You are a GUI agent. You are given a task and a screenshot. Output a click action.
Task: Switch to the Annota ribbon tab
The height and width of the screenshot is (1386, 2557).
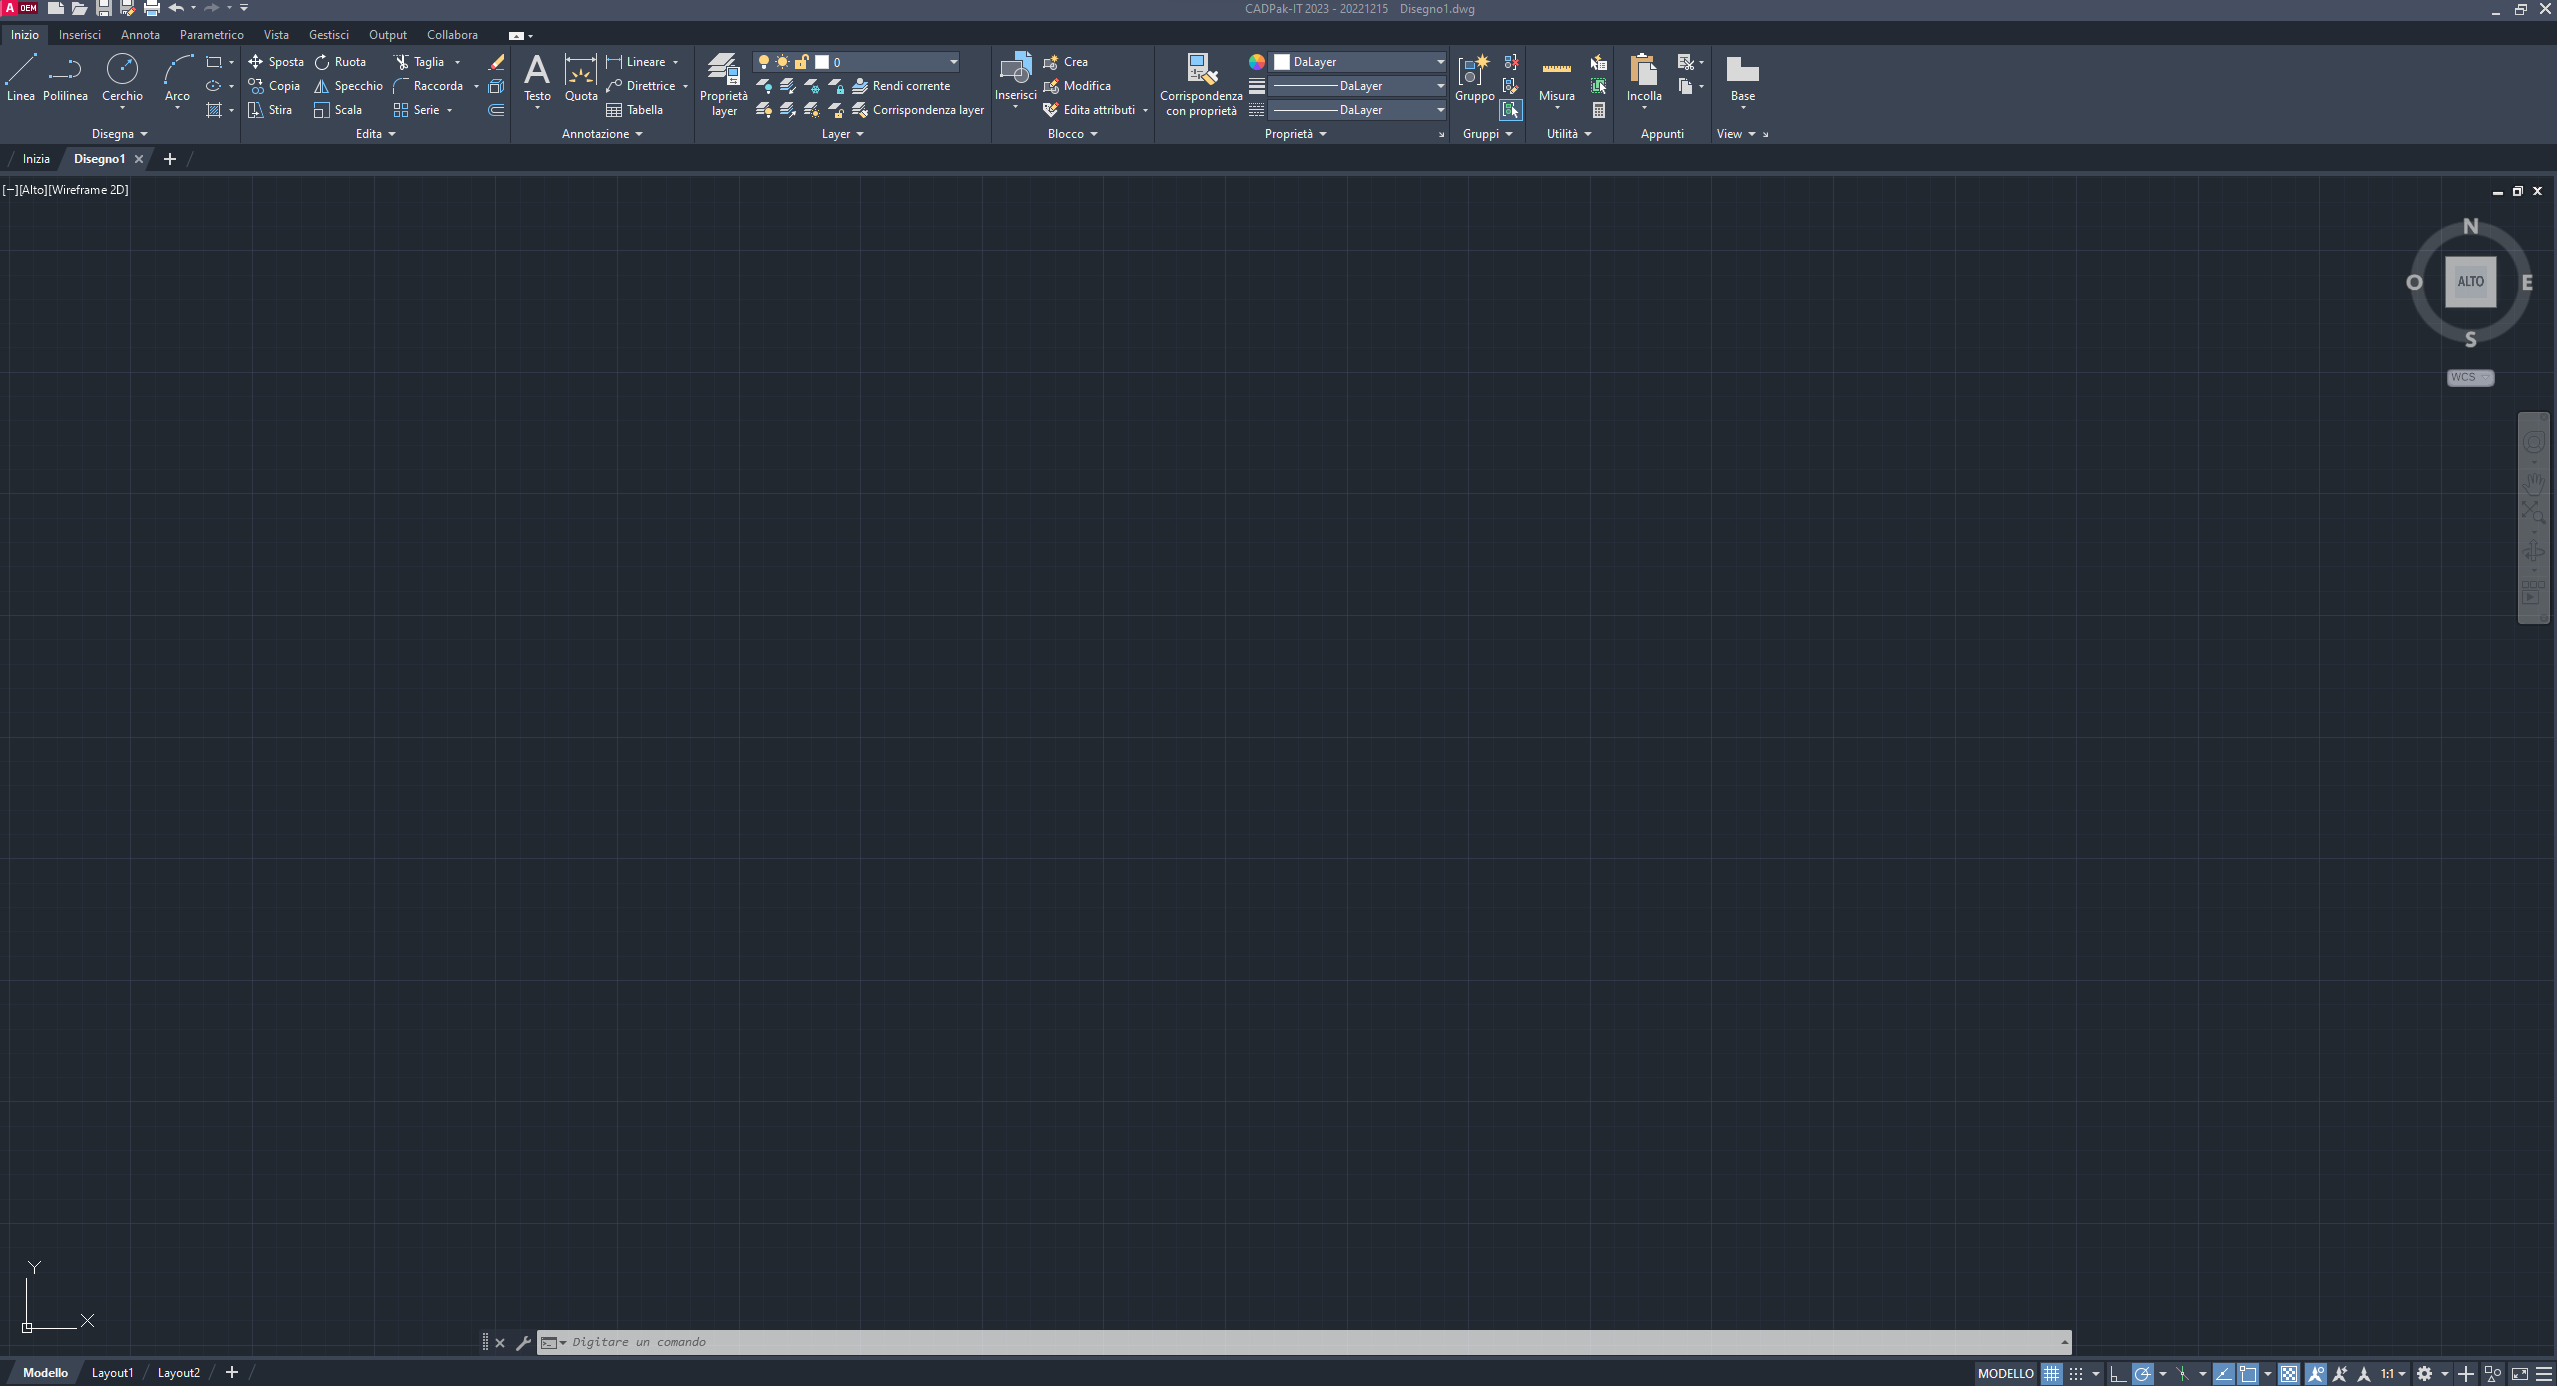[x=140, y=35]
